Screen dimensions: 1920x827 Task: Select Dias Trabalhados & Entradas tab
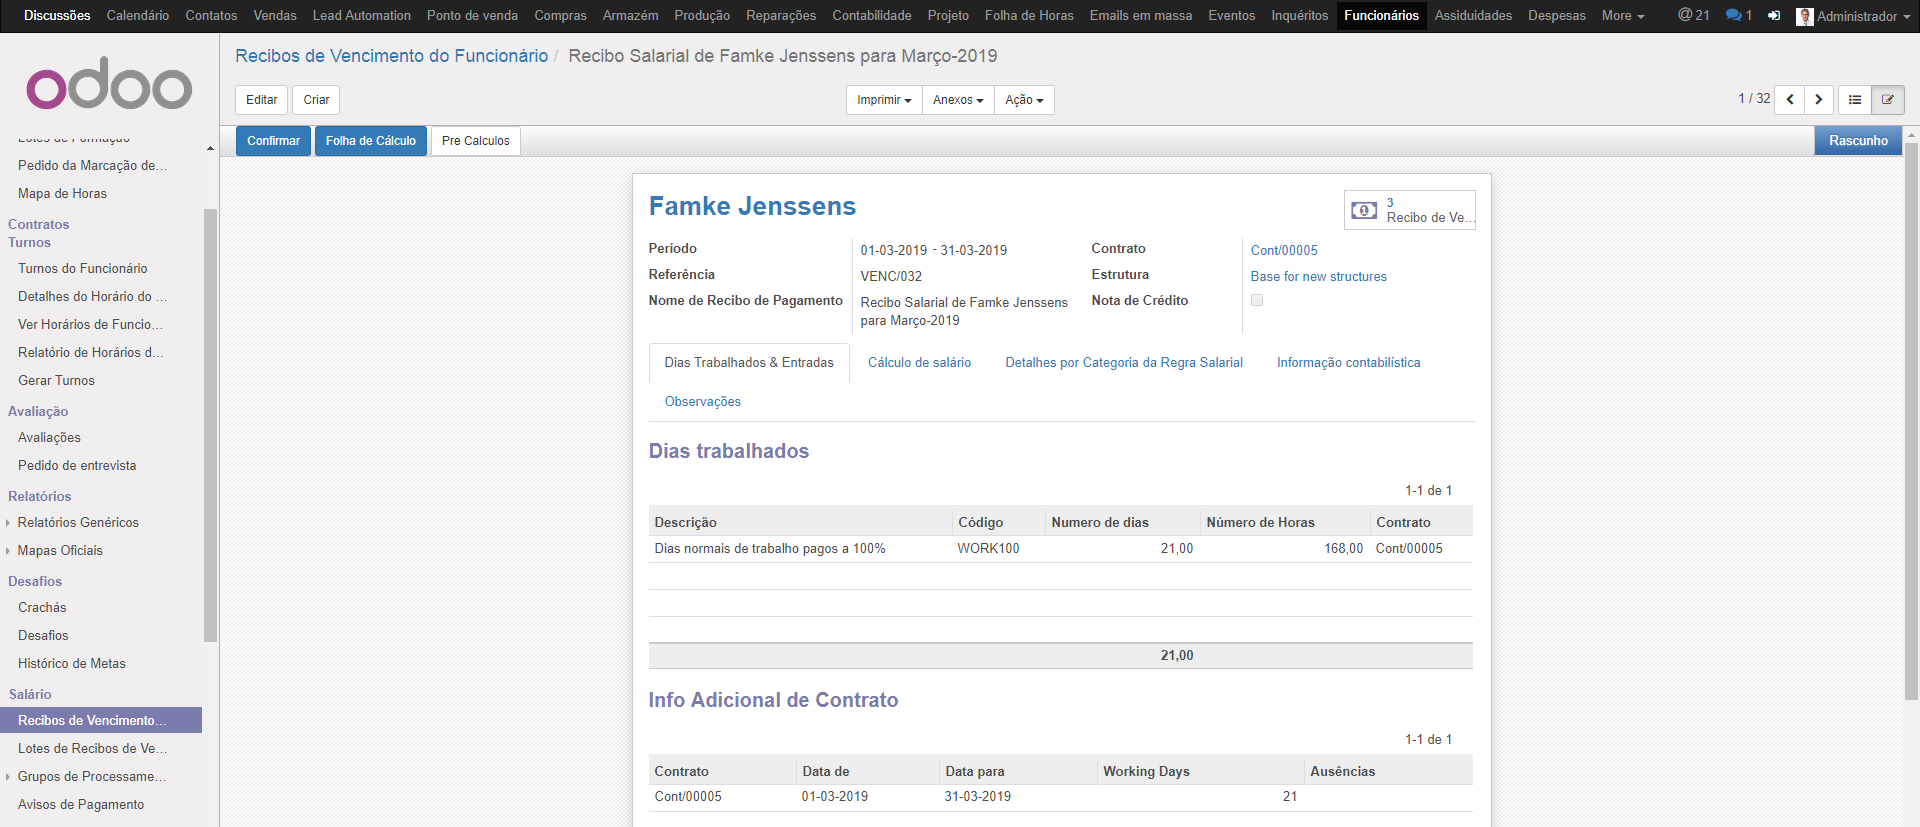coord(749,363)
